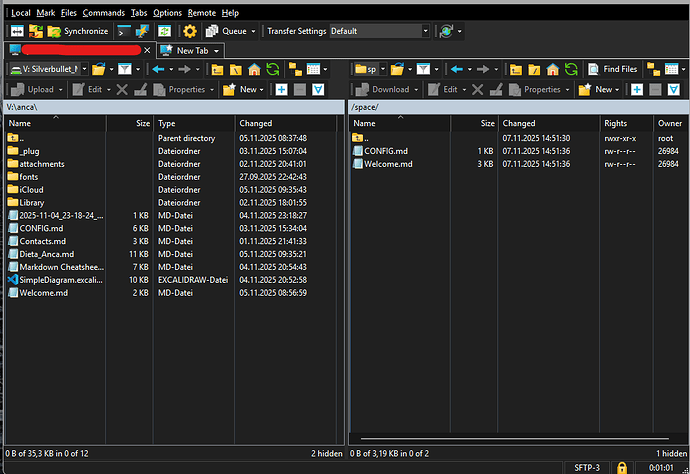690x474 pixels.
Task: Click the delete X icon in remote panel
Action: pyautogui.click(x=478, y=89)
